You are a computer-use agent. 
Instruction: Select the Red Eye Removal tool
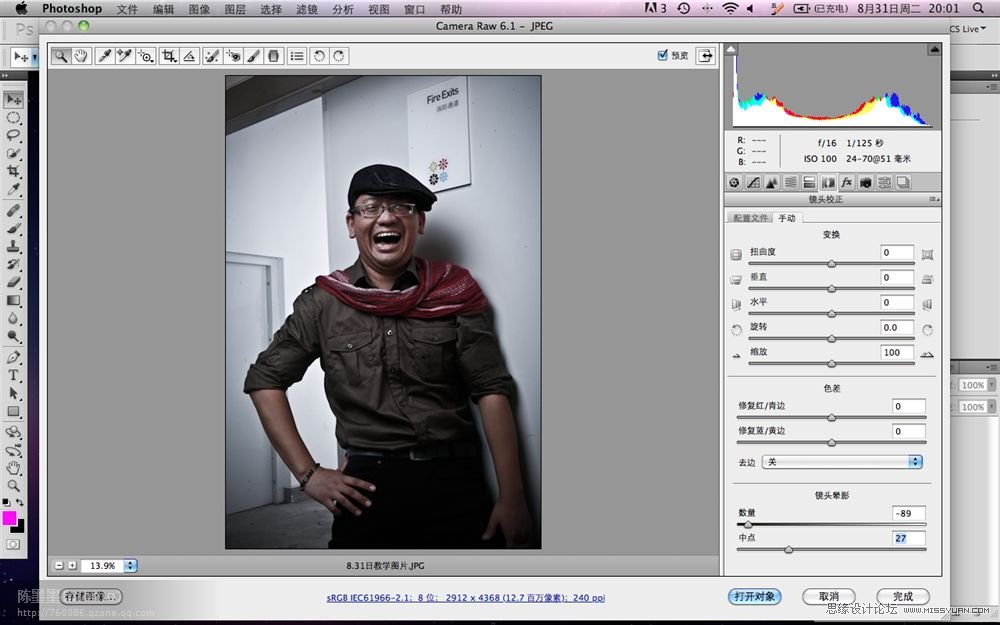tap(233, 56)
